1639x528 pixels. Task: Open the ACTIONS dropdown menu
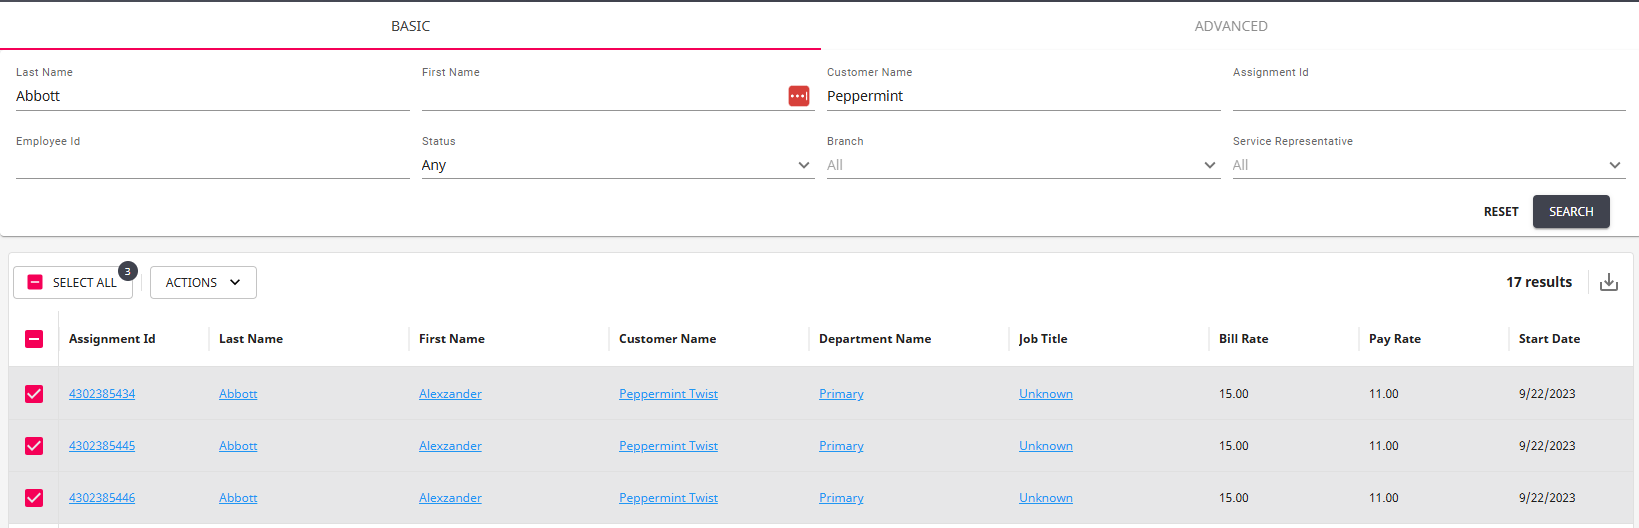(x=203, y=283)
